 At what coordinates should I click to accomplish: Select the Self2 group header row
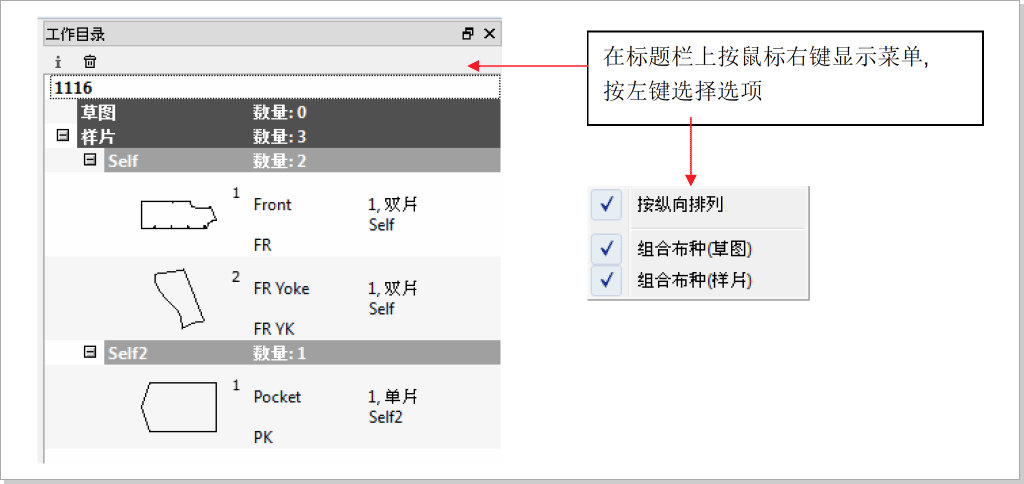(x=300, y=352)
